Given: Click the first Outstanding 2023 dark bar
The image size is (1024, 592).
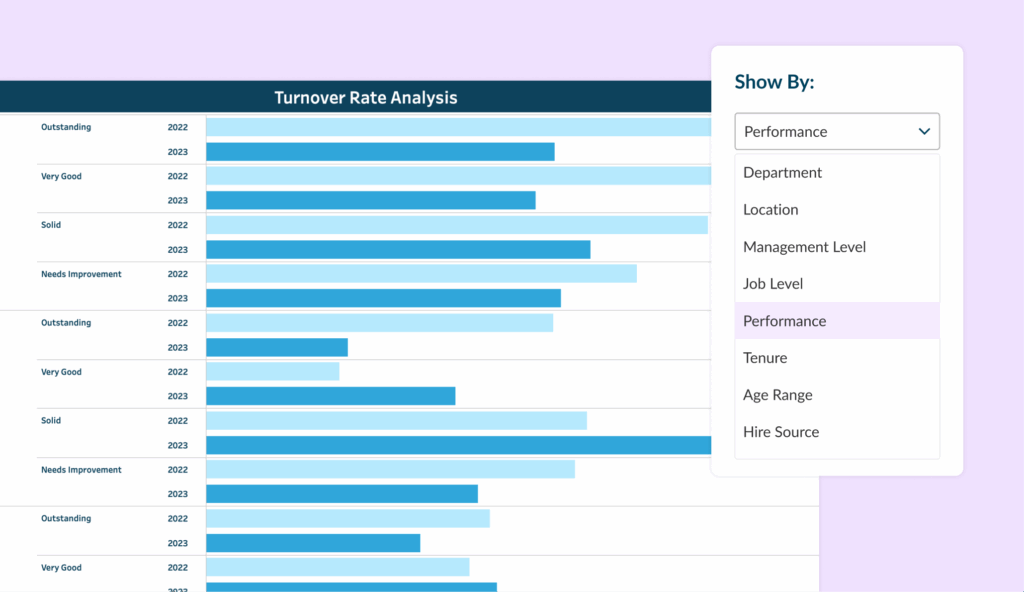Looking at the screenshot, I should pyautogui.click(x=380, y=152).
